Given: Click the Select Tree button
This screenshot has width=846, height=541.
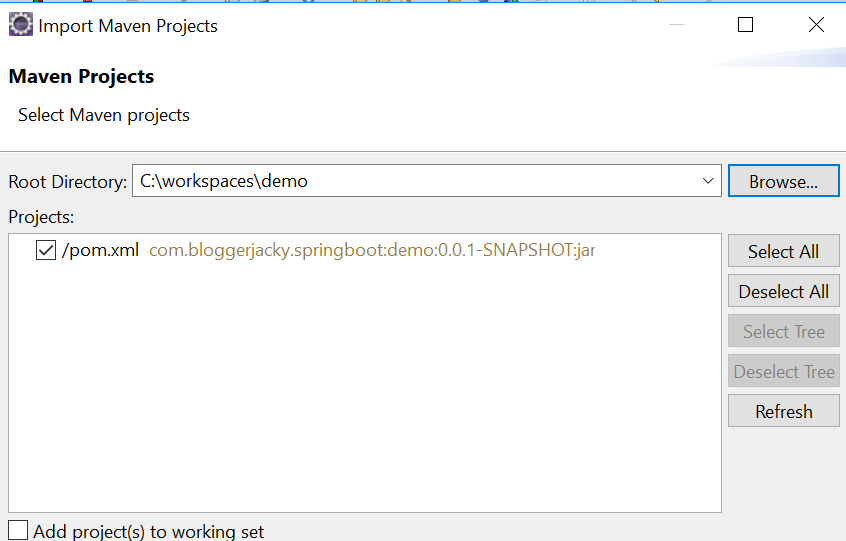Looking at the screenshot, I should [x=783, y=332].
